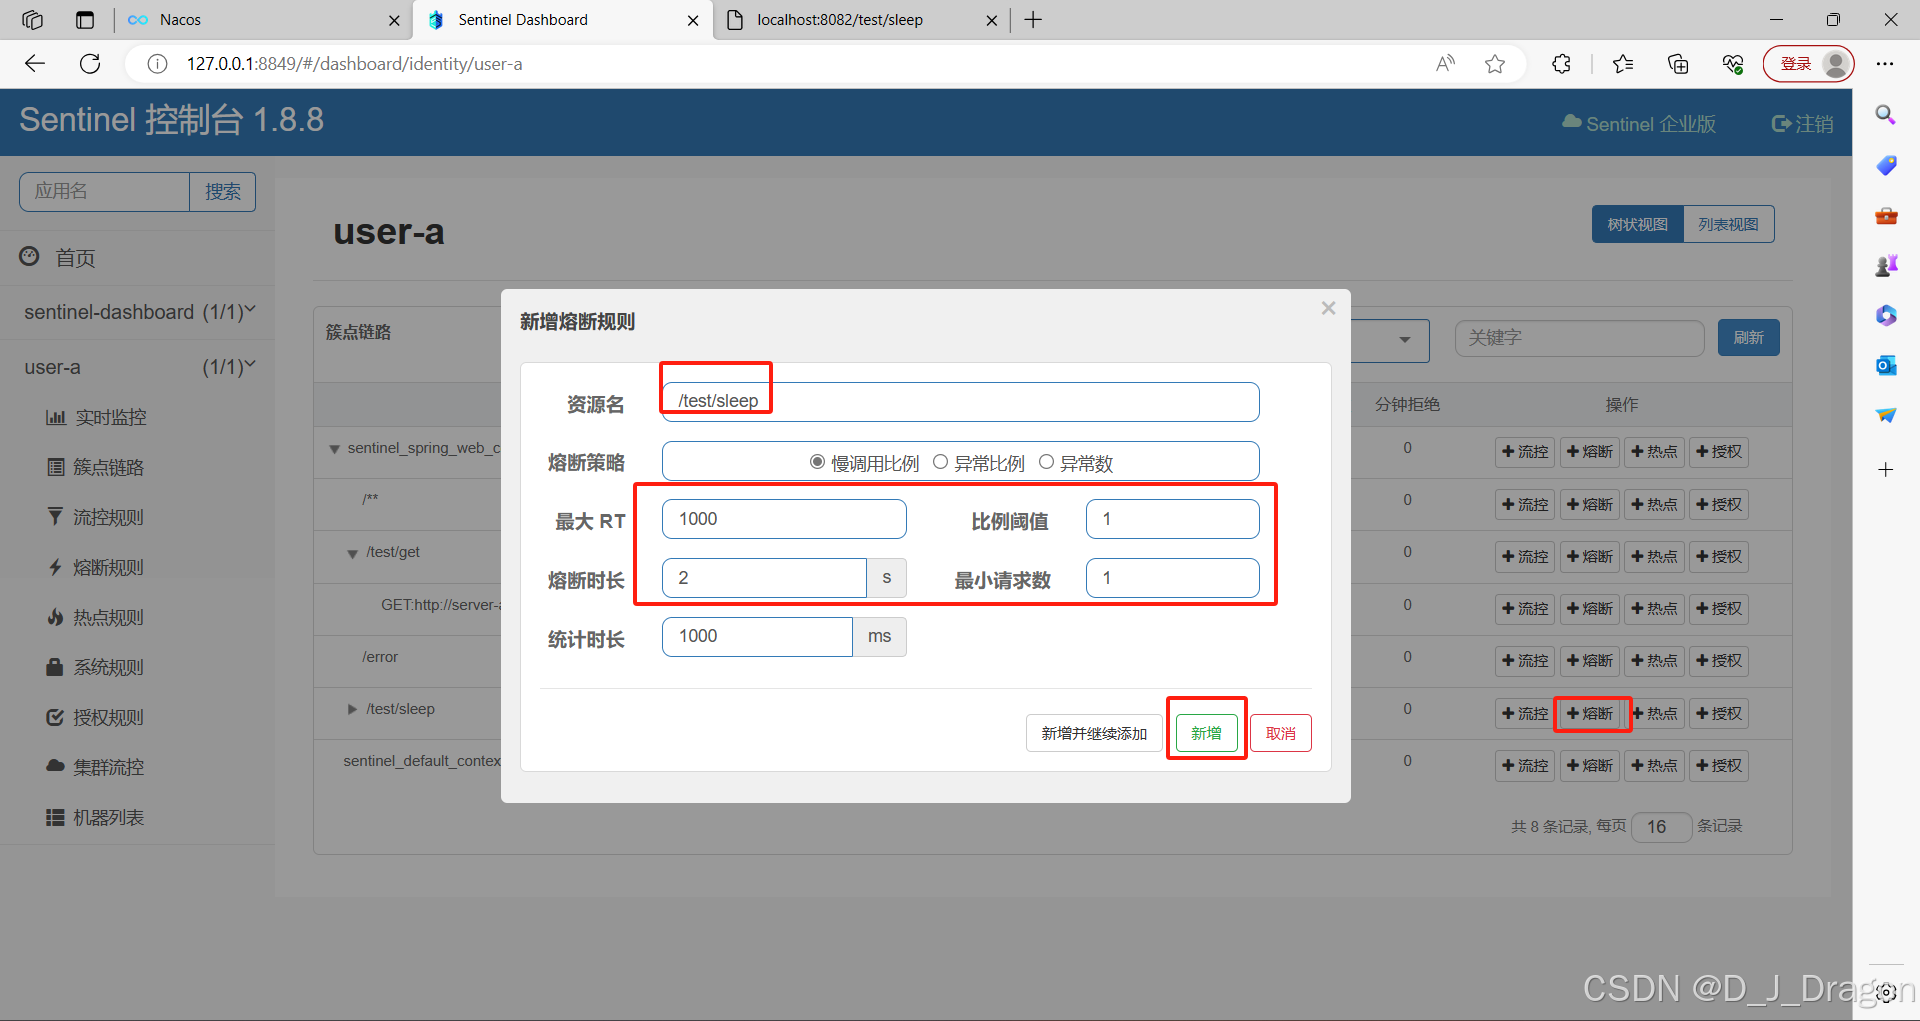Open 簇点链路 in the sidebar
The image size is (1920, 1021).
96,467
